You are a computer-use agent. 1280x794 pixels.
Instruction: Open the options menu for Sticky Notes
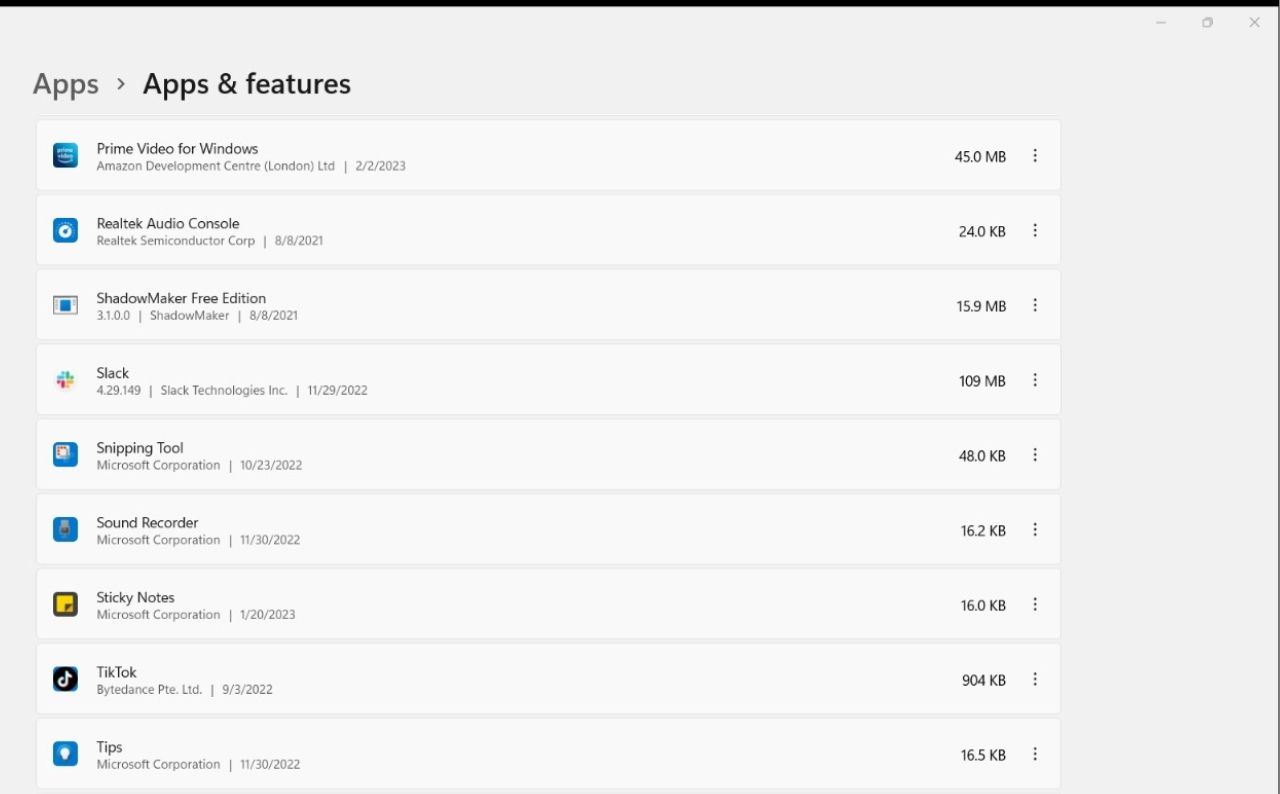pyautogui.click(x=1035, y=605)
